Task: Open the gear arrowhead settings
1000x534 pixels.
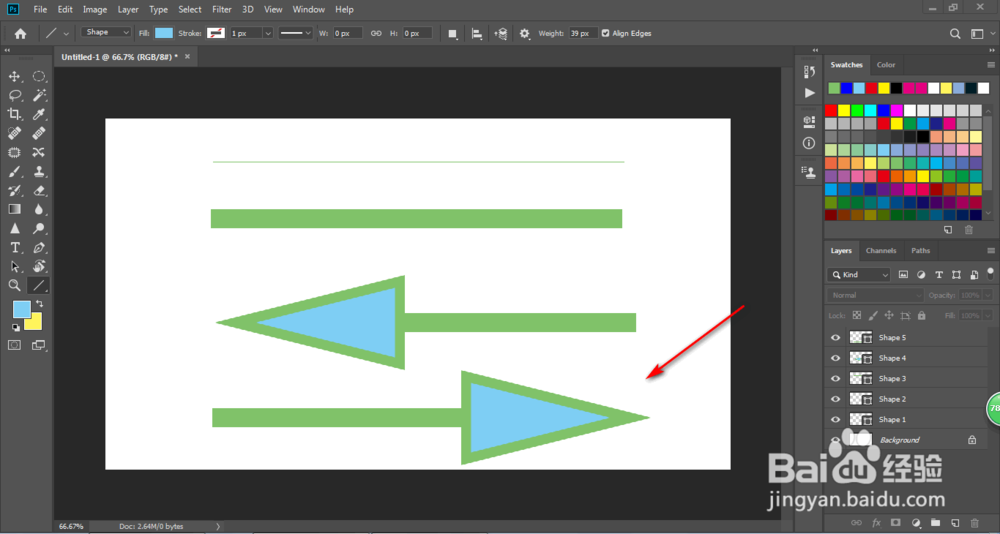Action: (x=524, y=34)
